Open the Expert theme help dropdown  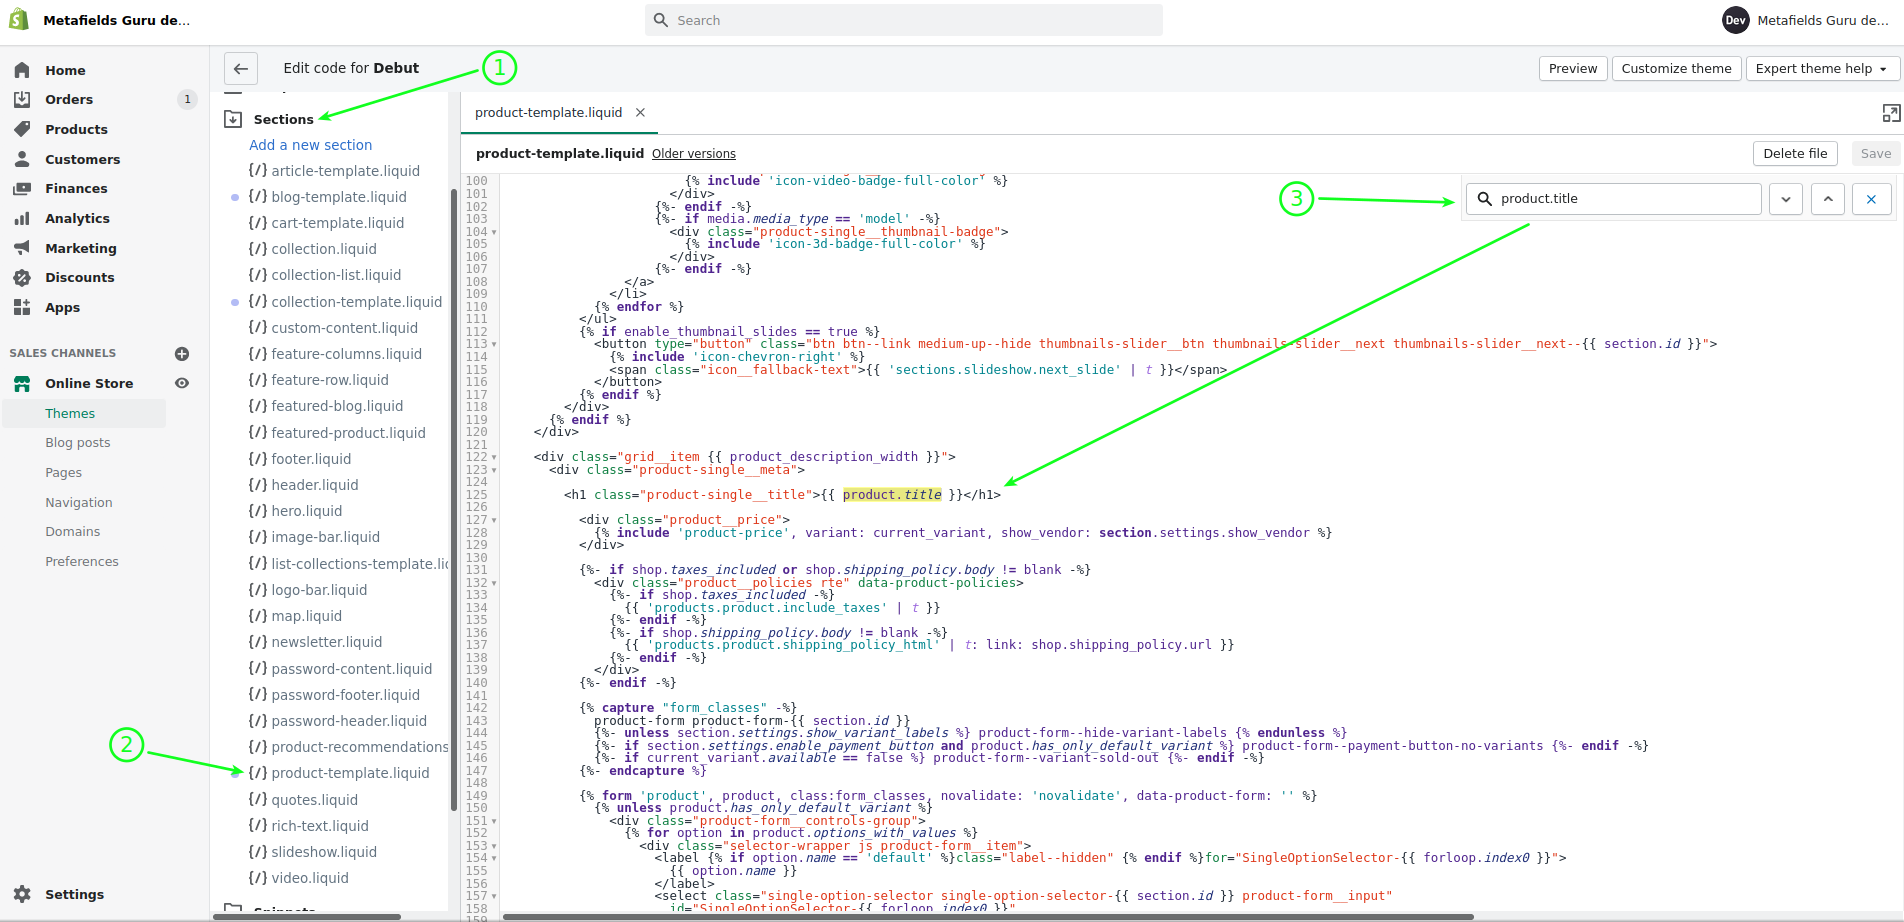click(1821, 68)
